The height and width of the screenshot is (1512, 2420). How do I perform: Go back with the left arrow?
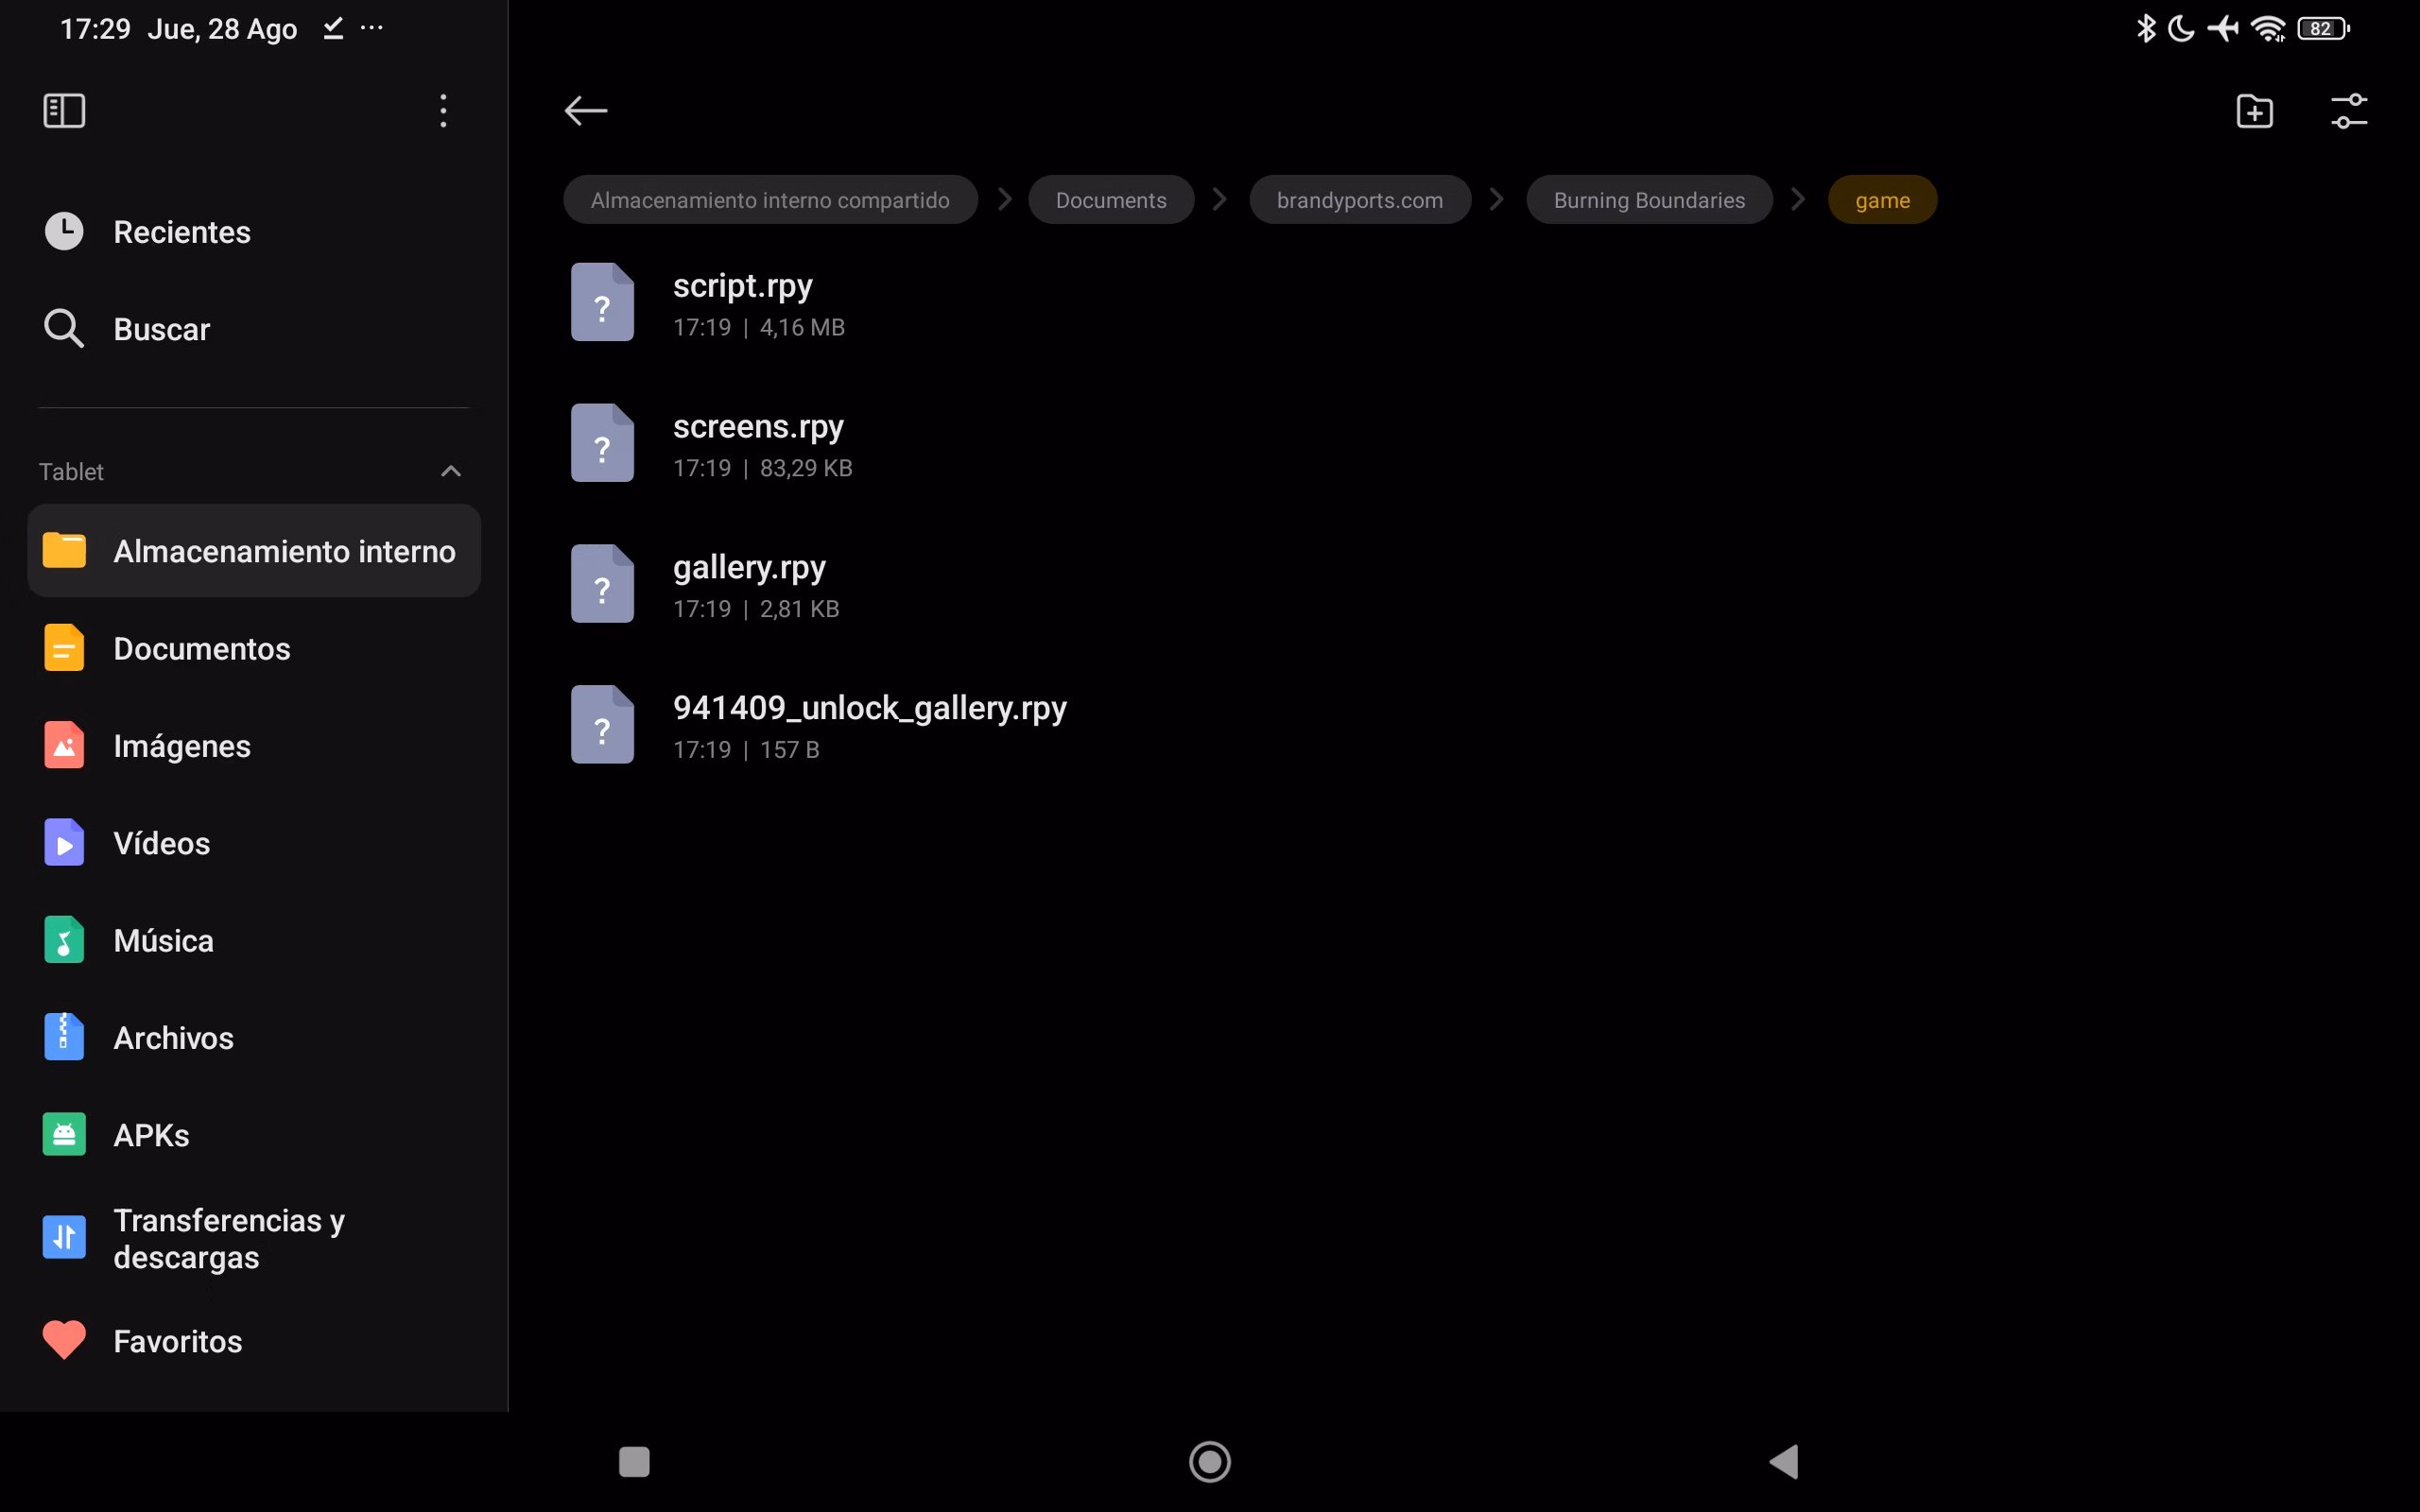(x=586, y=110)
